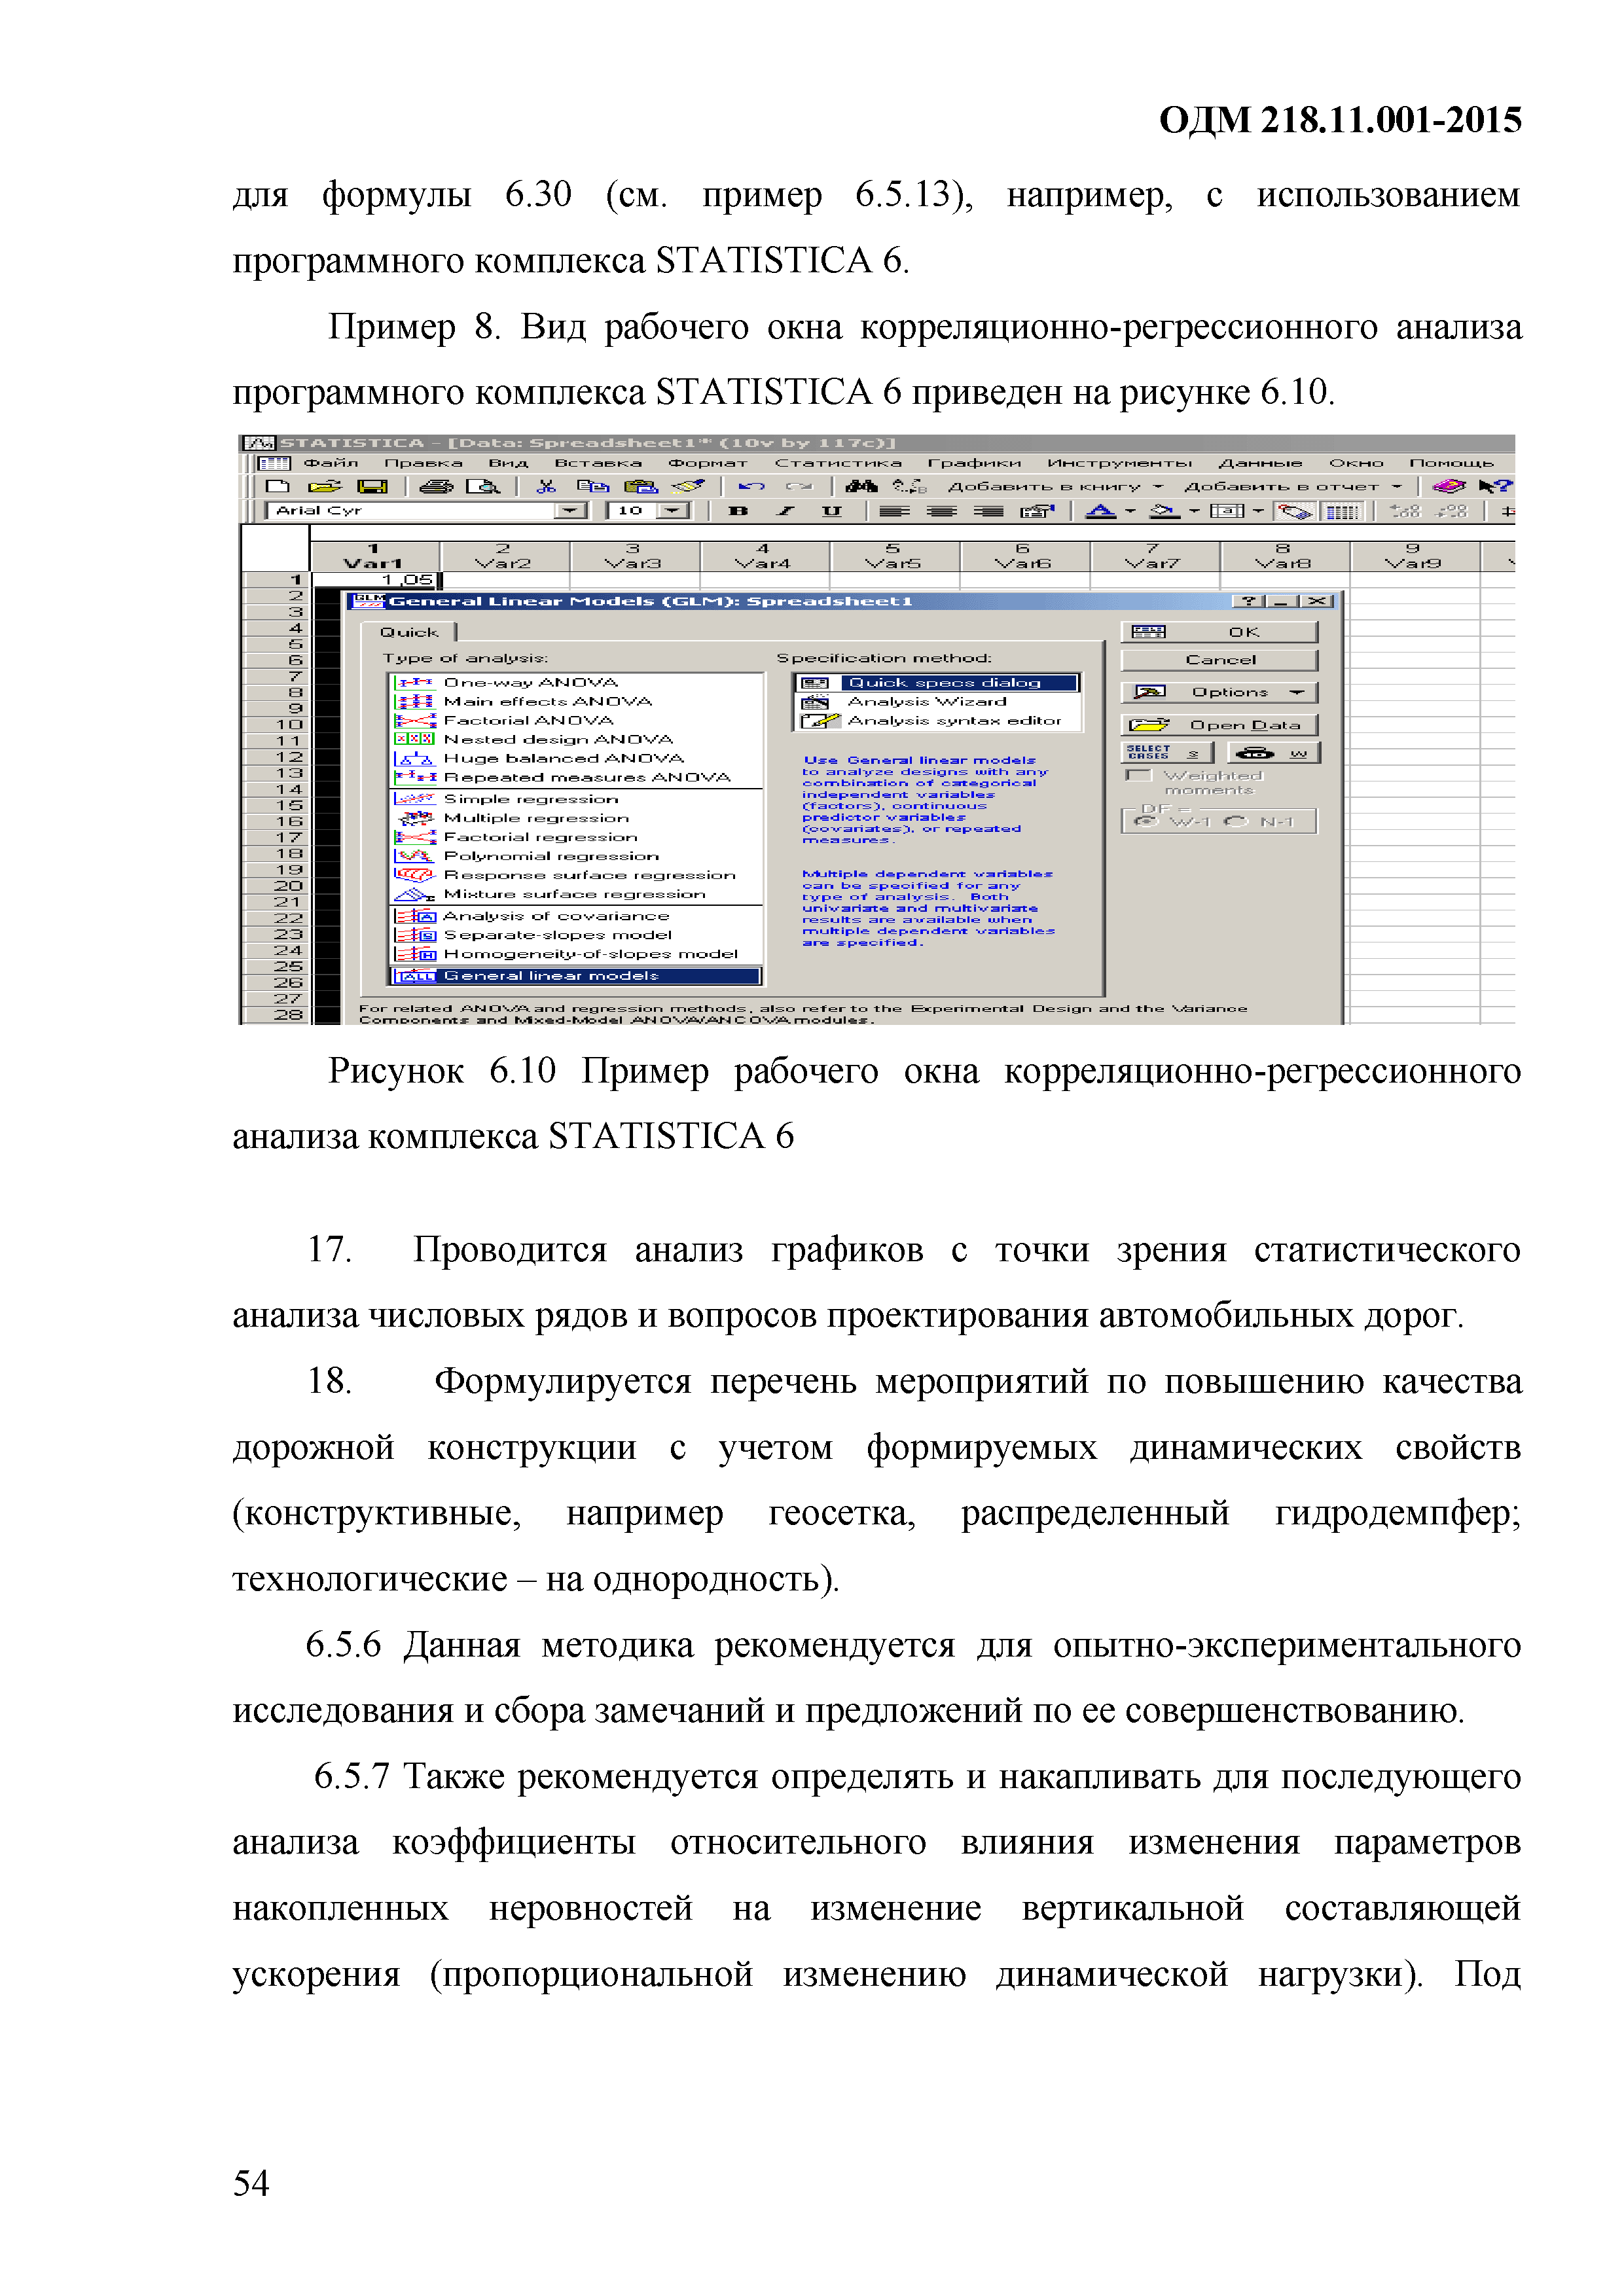Open the Графики menu

[x=974, y=463]
